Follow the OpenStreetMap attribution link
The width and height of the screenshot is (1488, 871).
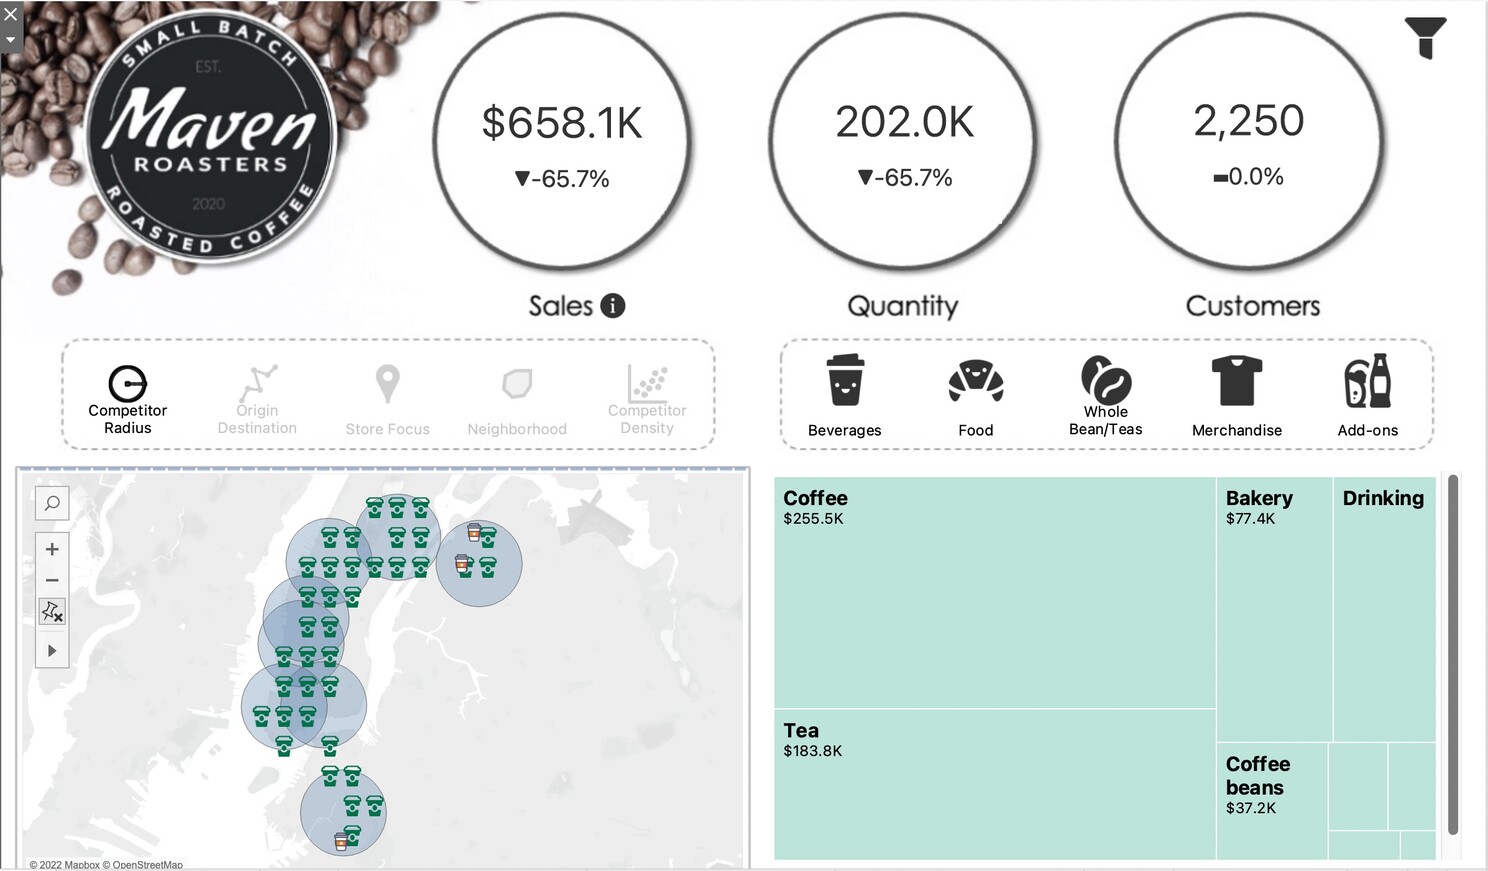point(148,865)
